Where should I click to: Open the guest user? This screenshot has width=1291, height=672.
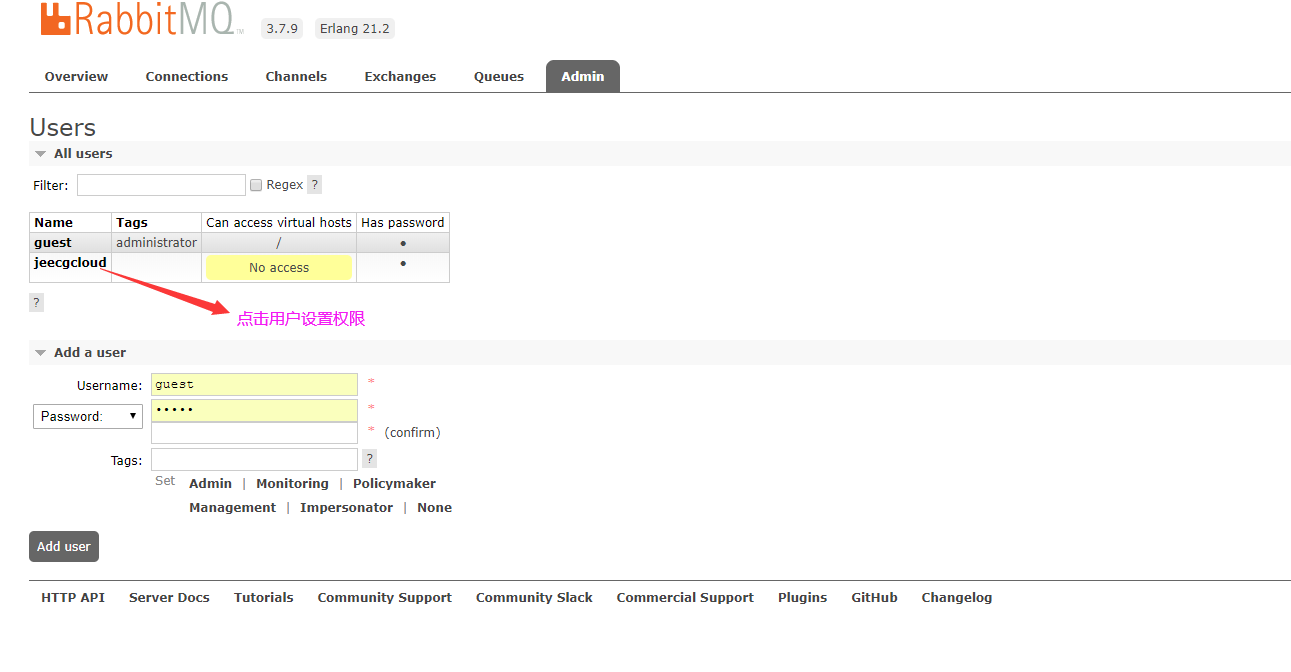click(53, 243)
